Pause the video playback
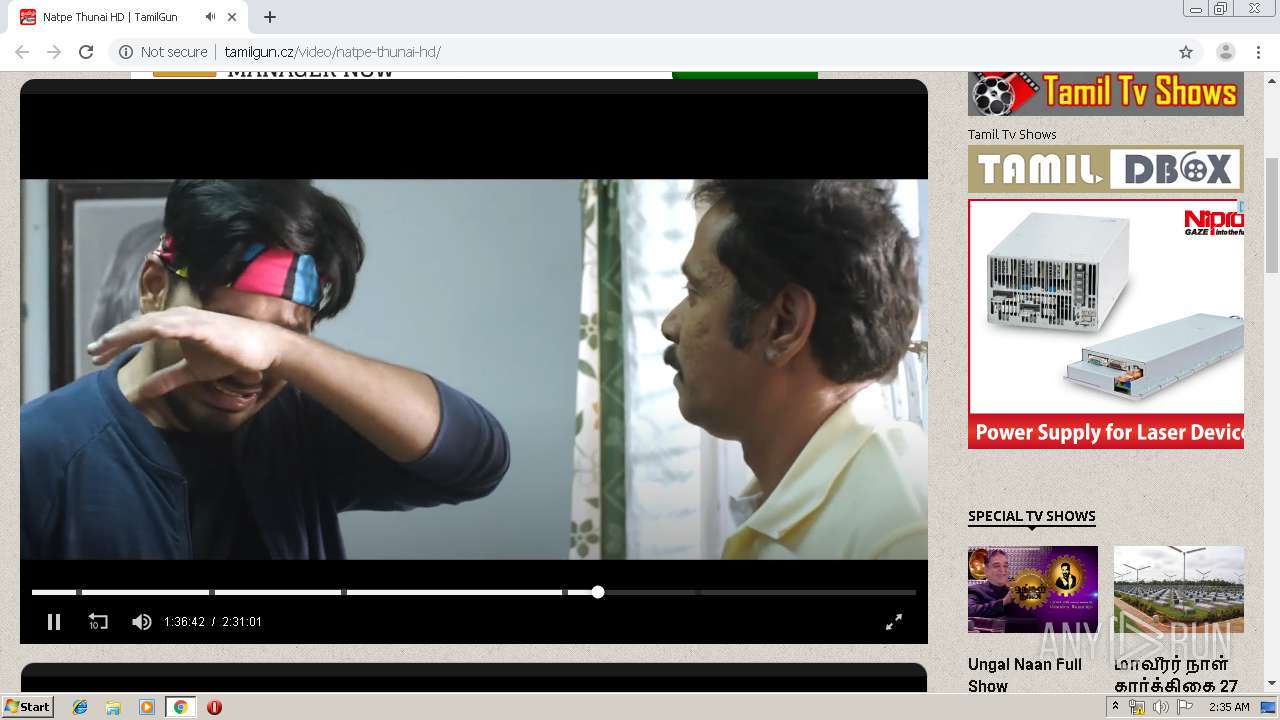This screenshot has width=1280, height=720. pyautogui.click(x=54, y=622)
